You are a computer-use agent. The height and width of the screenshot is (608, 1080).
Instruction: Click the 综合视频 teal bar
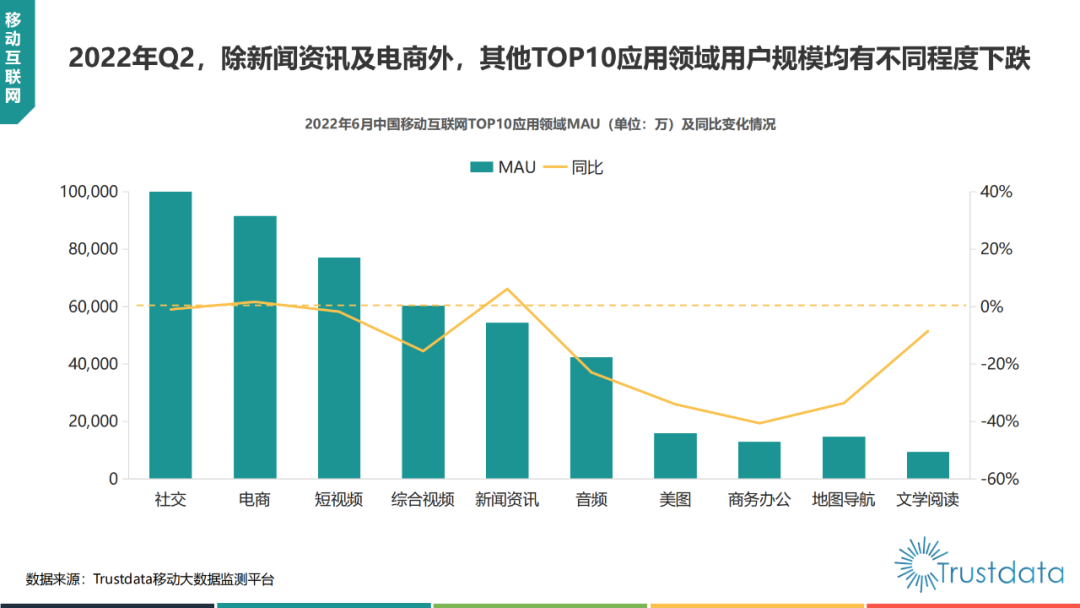[x=423, y=392]
